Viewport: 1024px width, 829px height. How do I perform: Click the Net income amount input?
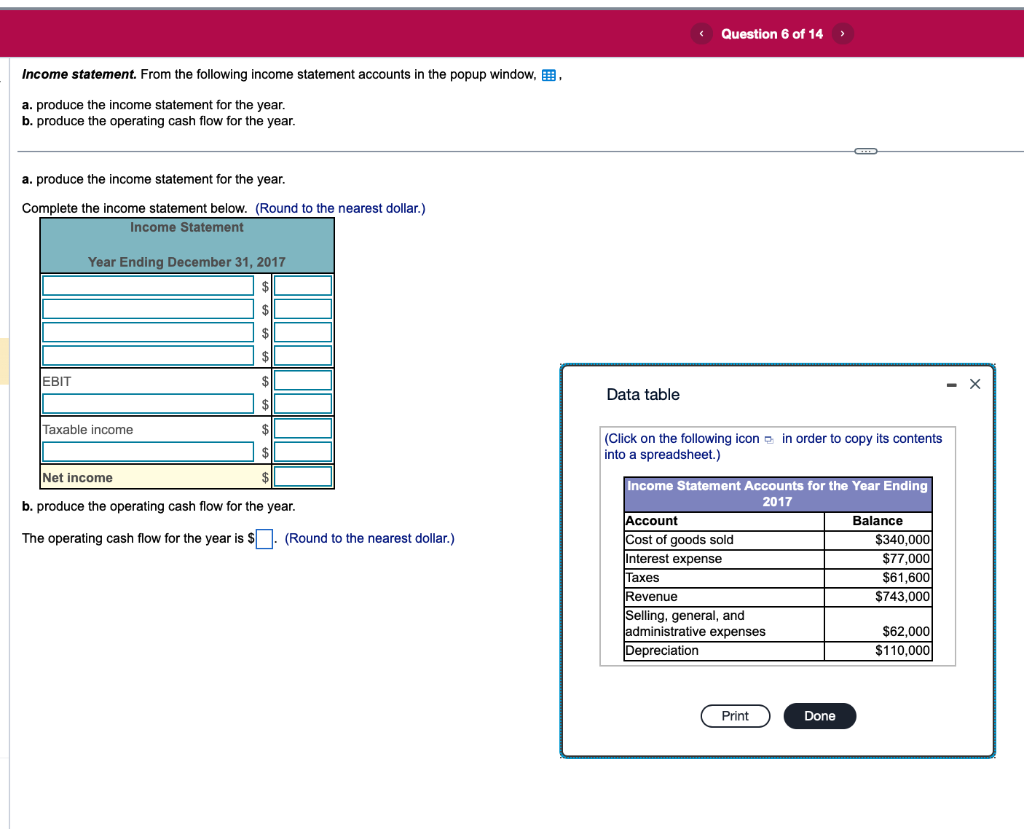pos(303,476)
